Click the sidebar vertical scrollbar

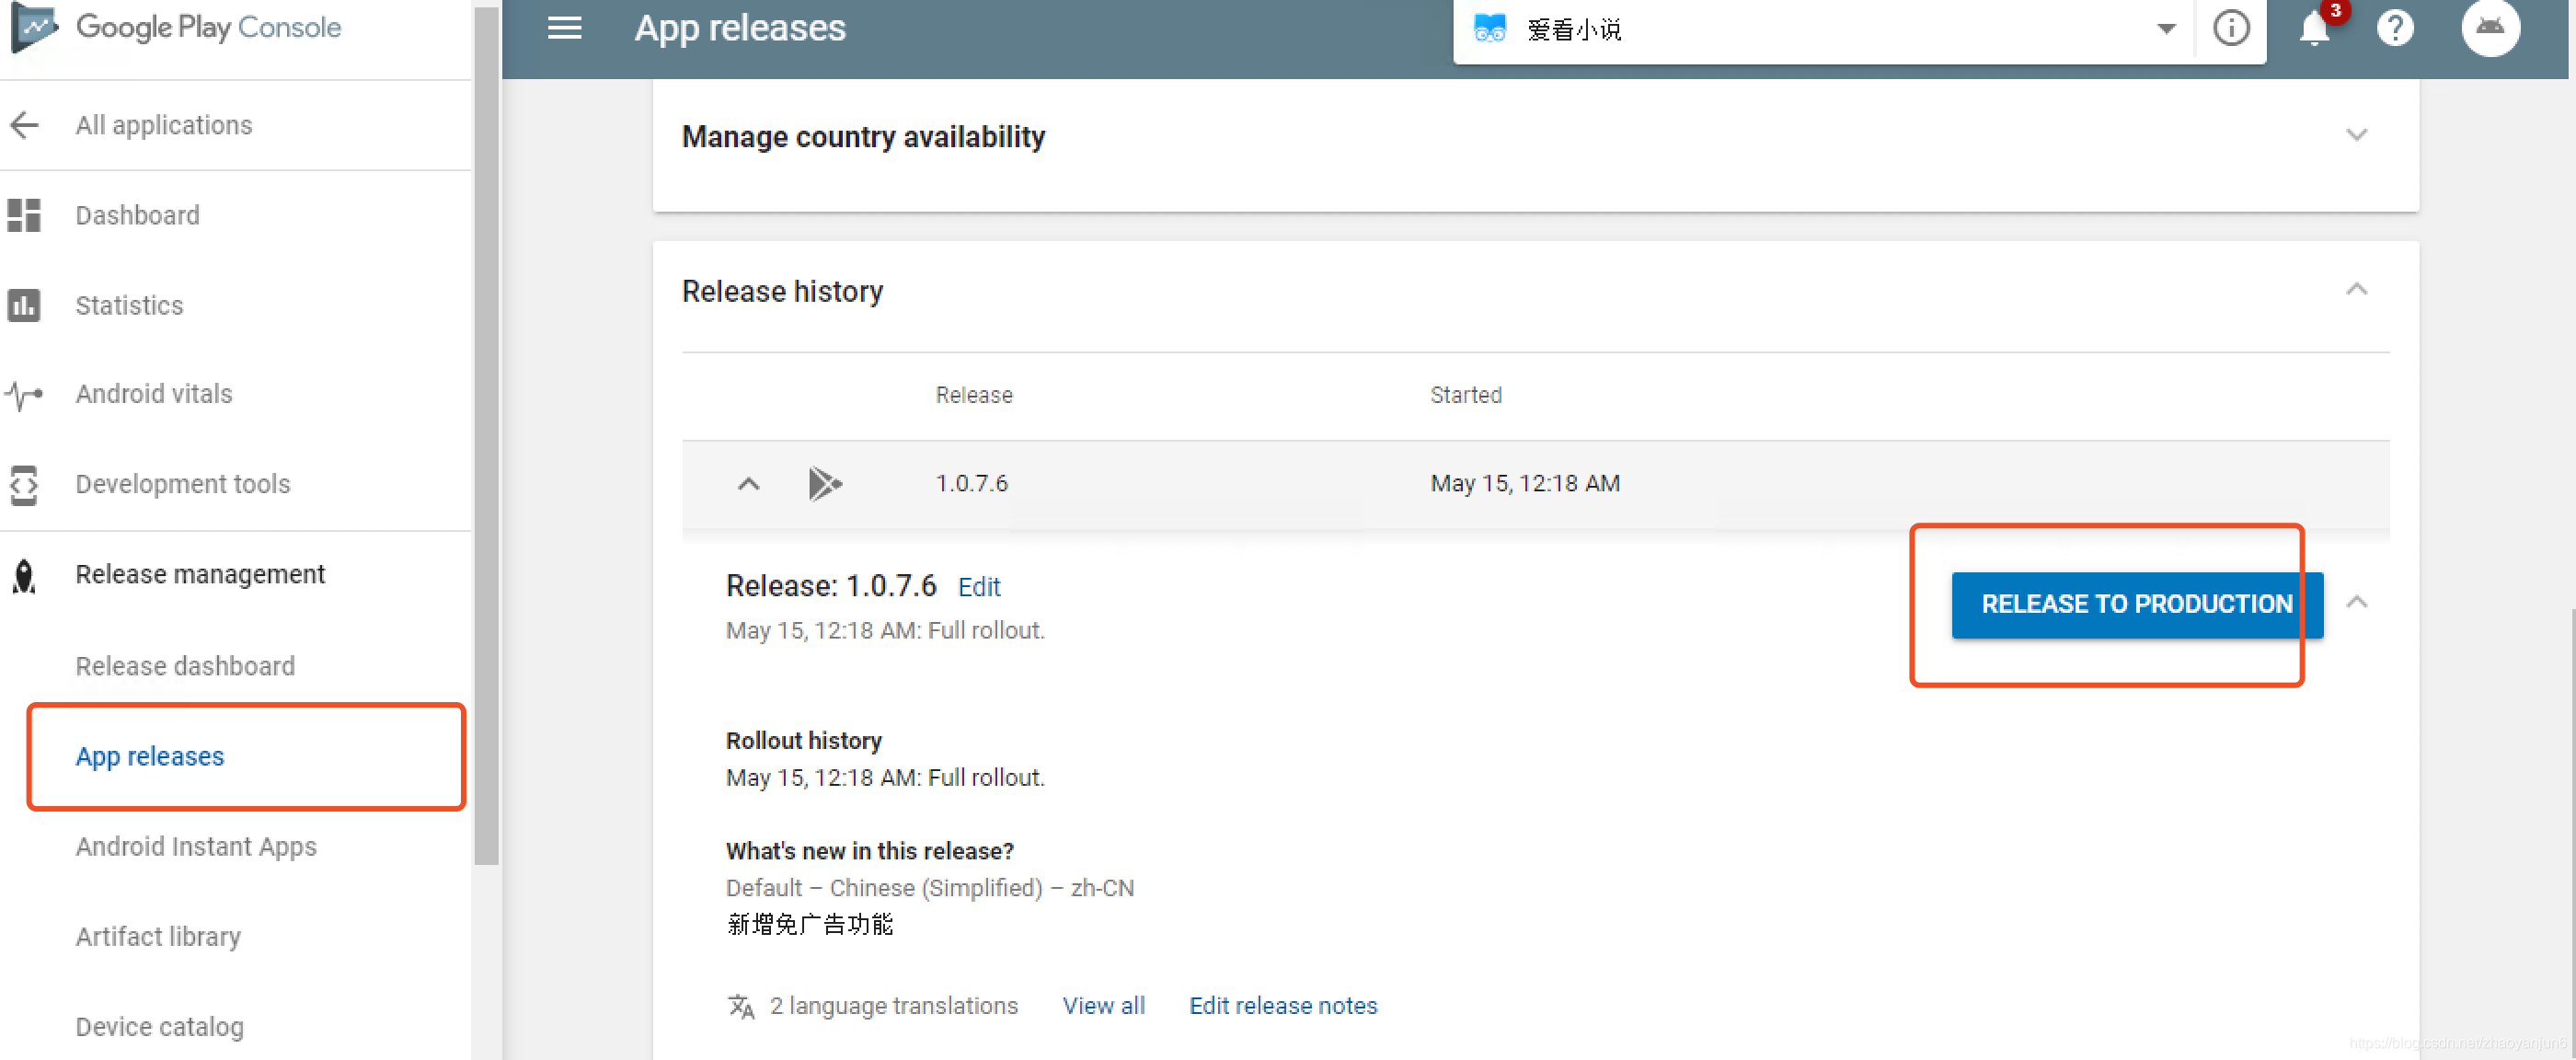click(486, 437)
